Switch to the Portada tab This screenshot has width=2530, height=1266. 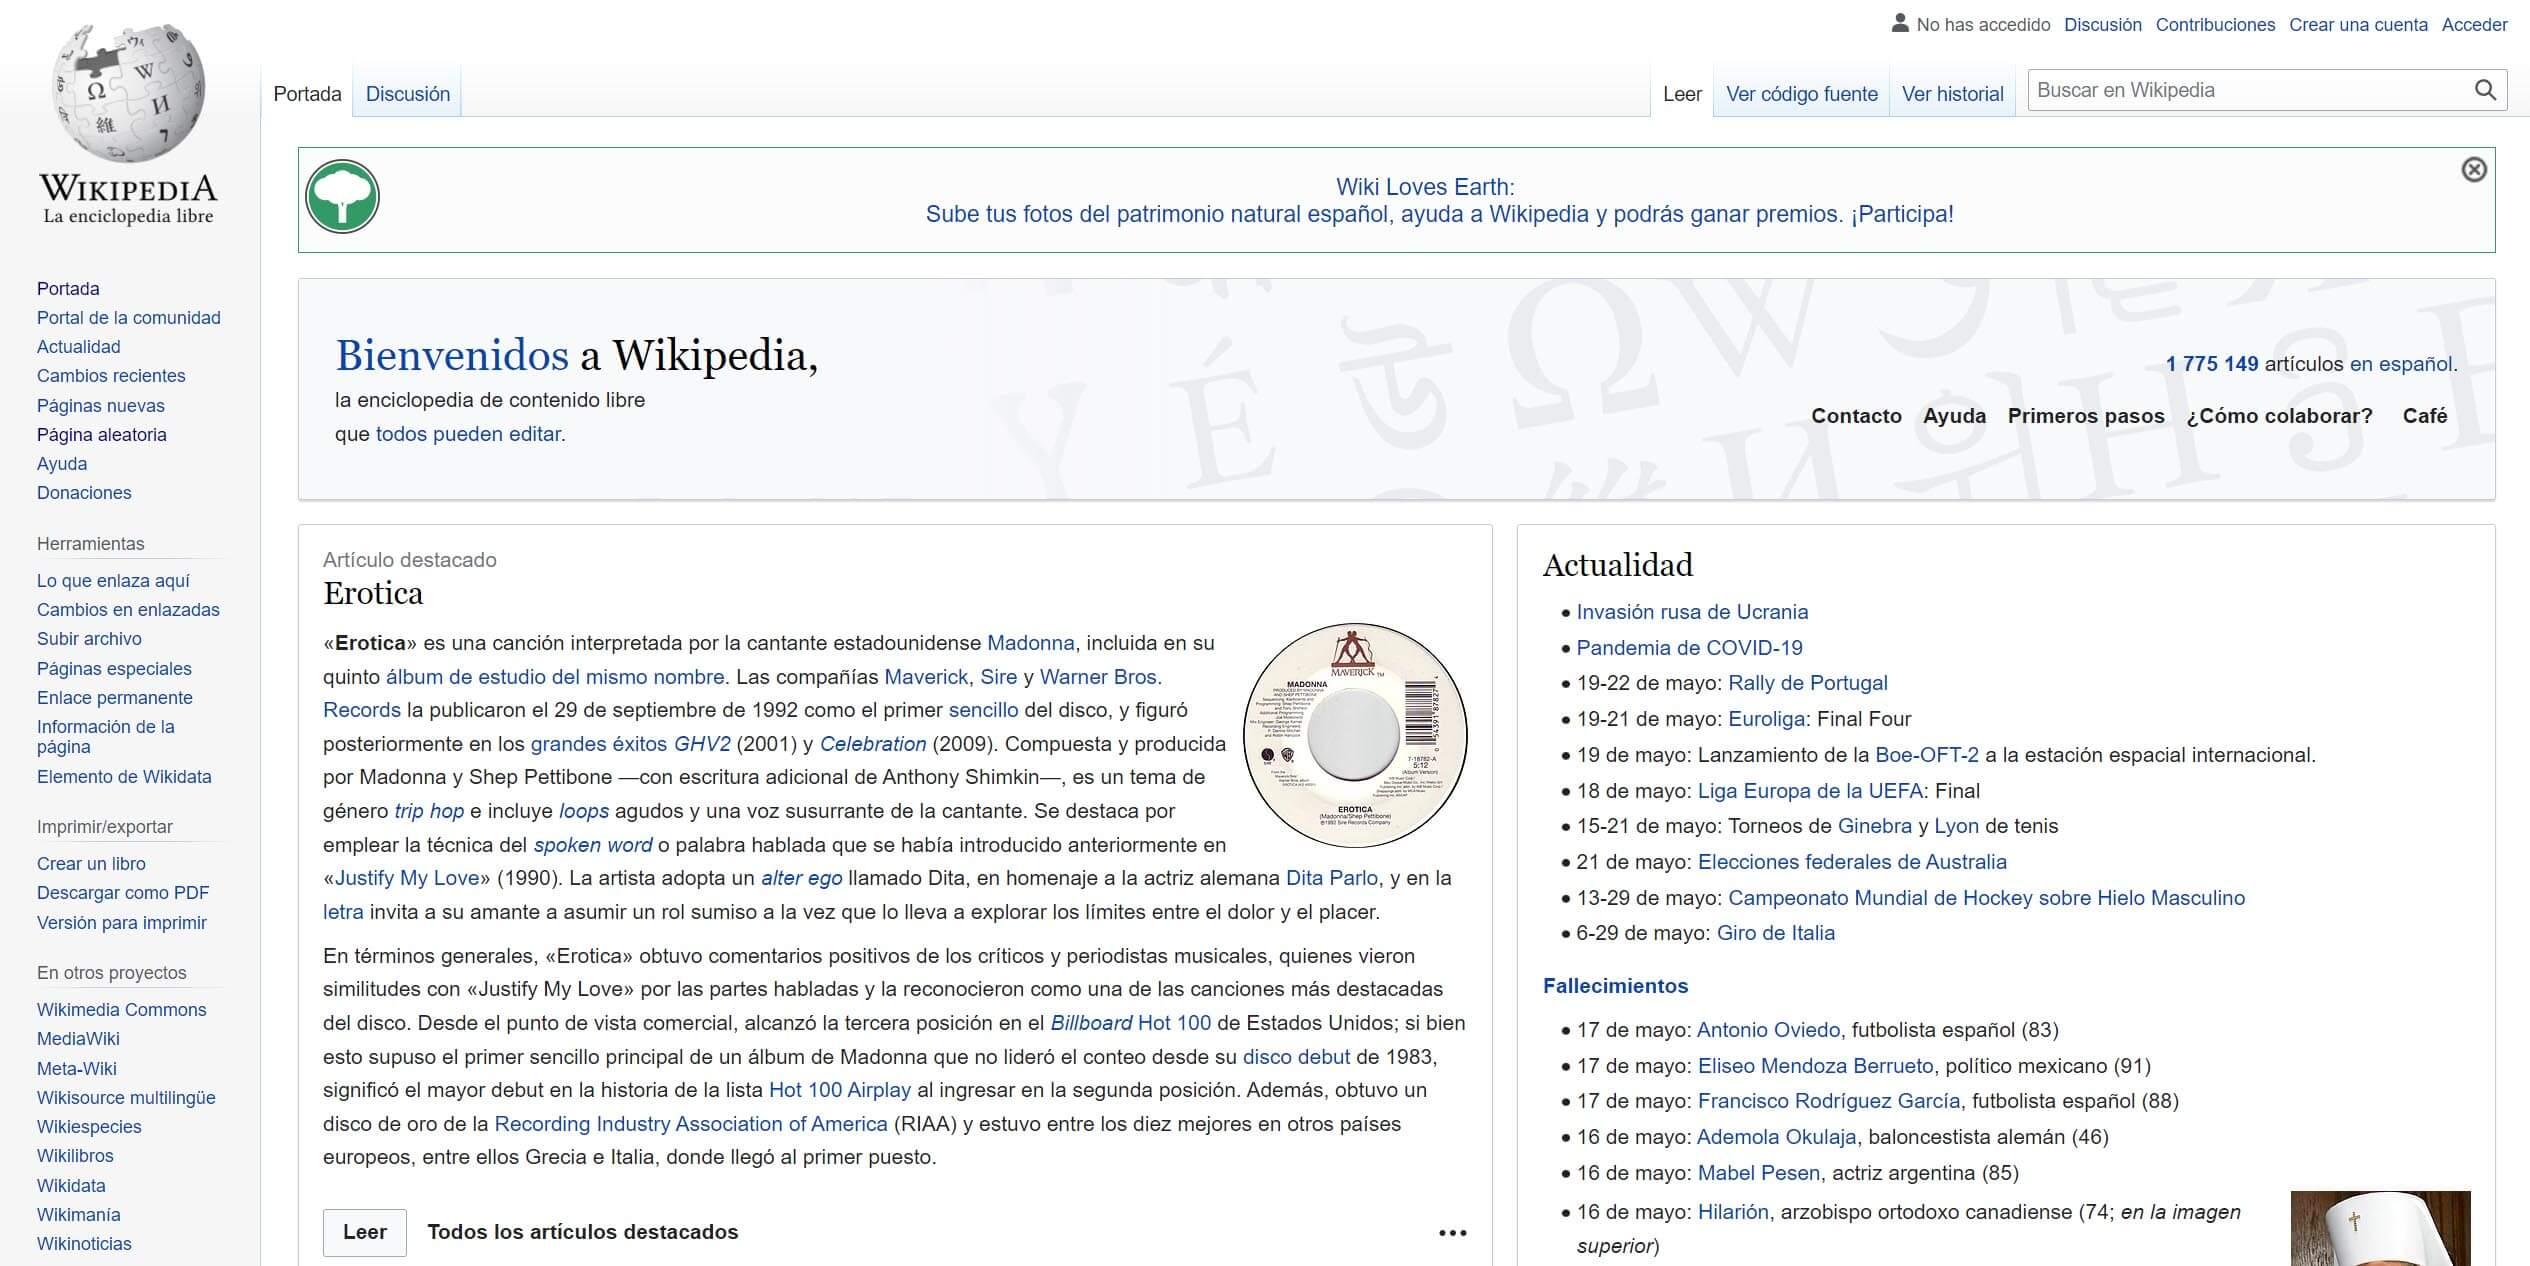tap(307, 94)
